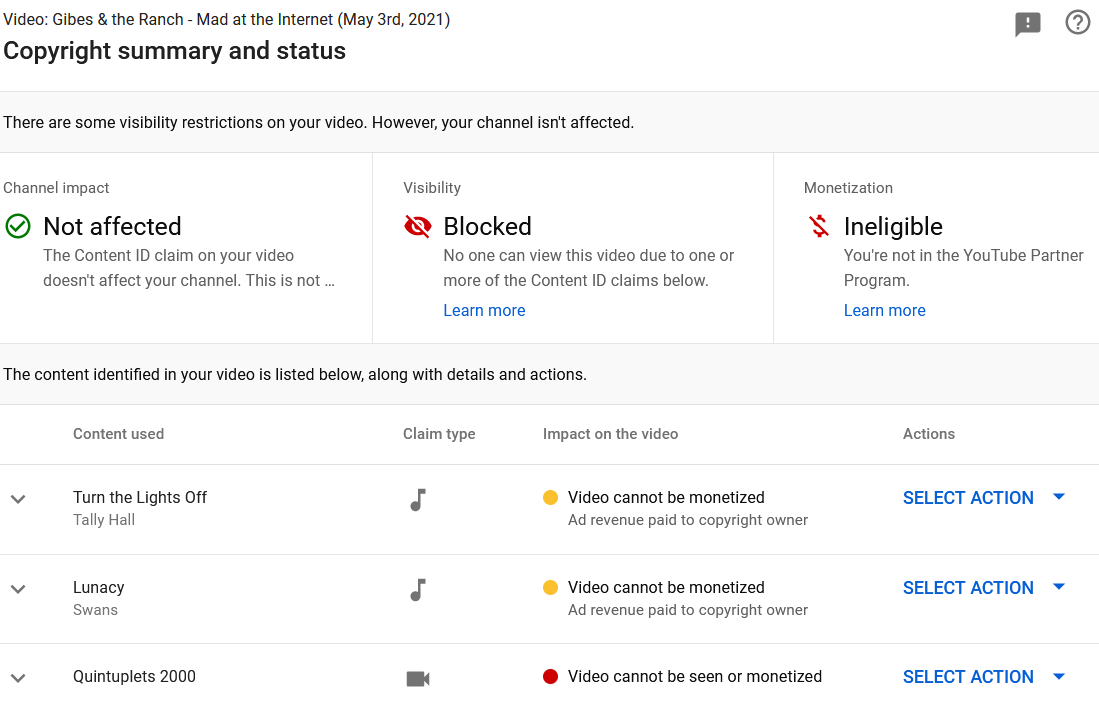Click the video camera icon for Quintuplets 2000

coord(418,679)
